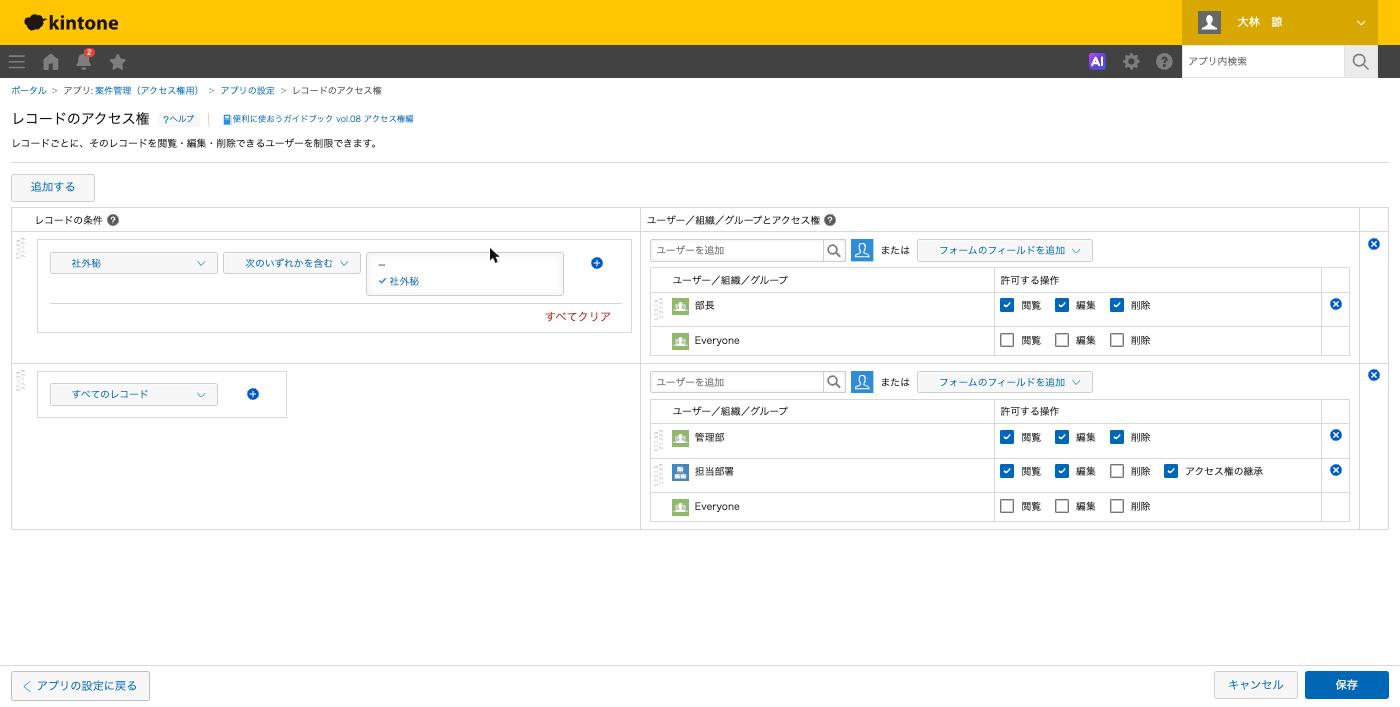Open the ポータル breadcrumb link
Screen dimensions: 1400x707
[x=29, y=90]
